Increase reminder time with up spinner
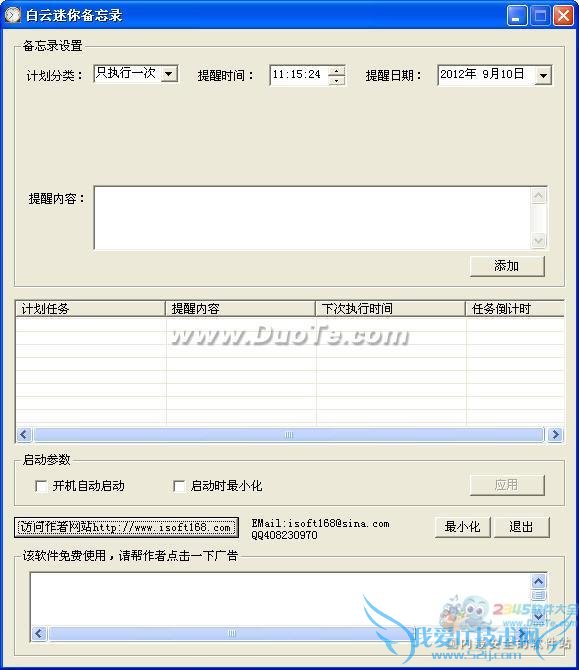Screen dimensions: 579x670 point(337,71)
